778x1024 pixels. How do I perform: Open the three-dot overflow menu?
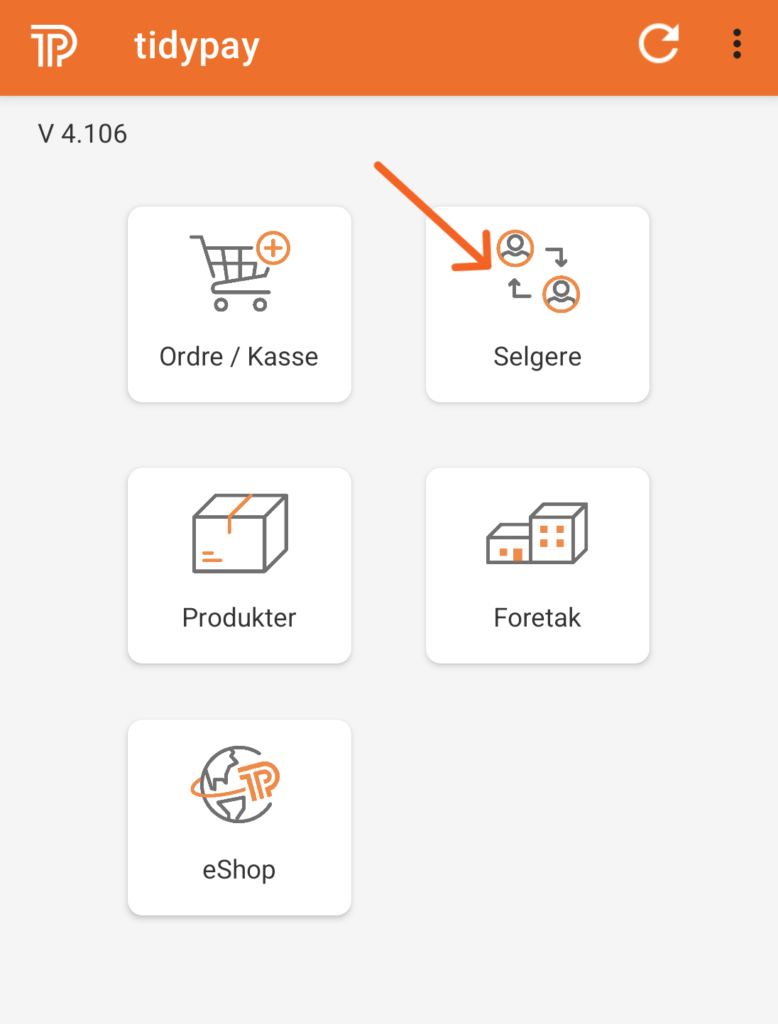[x=737, y=45]
